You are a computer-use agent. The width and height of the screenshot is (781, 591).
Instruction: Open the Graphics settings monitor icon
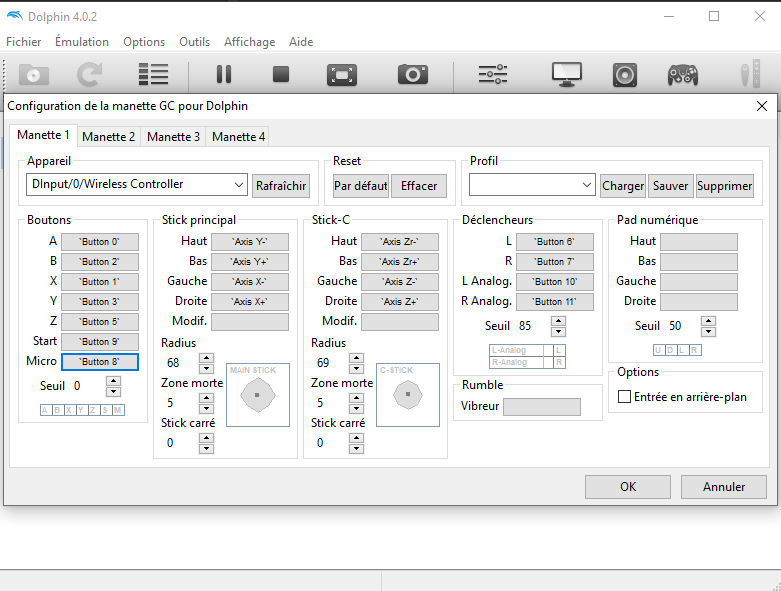(567, 74)
